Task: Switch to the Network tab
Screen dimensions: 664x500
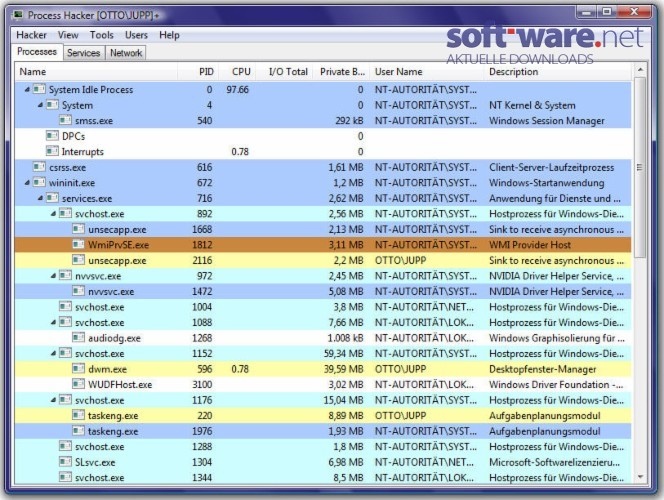Action: (x=126, y=53)
